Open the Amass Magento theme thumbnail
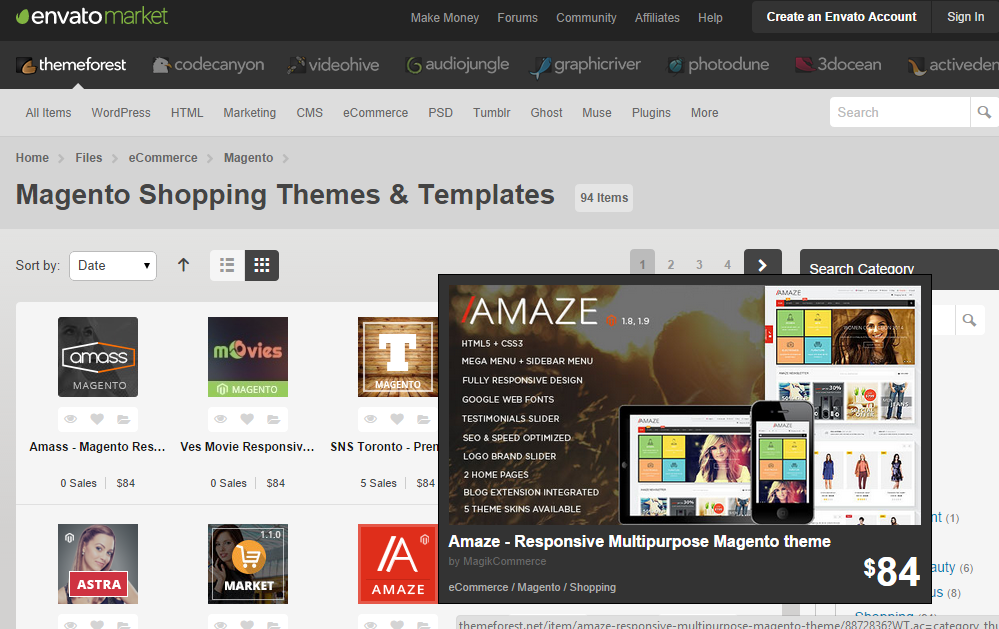 pyautogui.click(x=98, y=357)
